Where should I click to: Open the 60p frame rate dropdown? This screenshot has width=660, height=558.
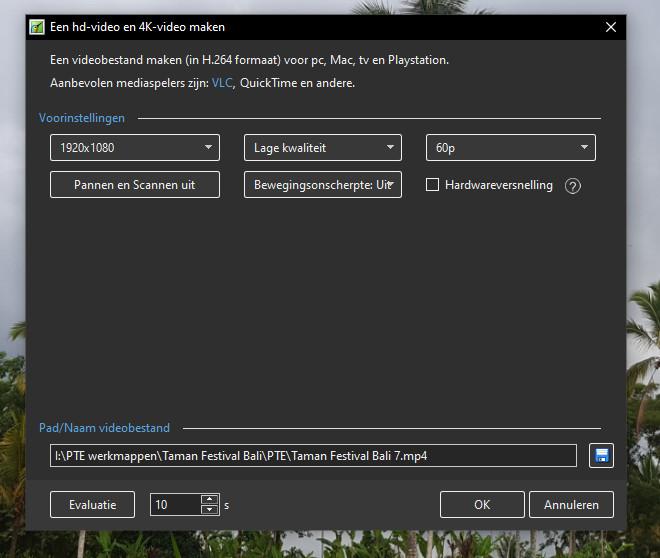tap(510, 148)
